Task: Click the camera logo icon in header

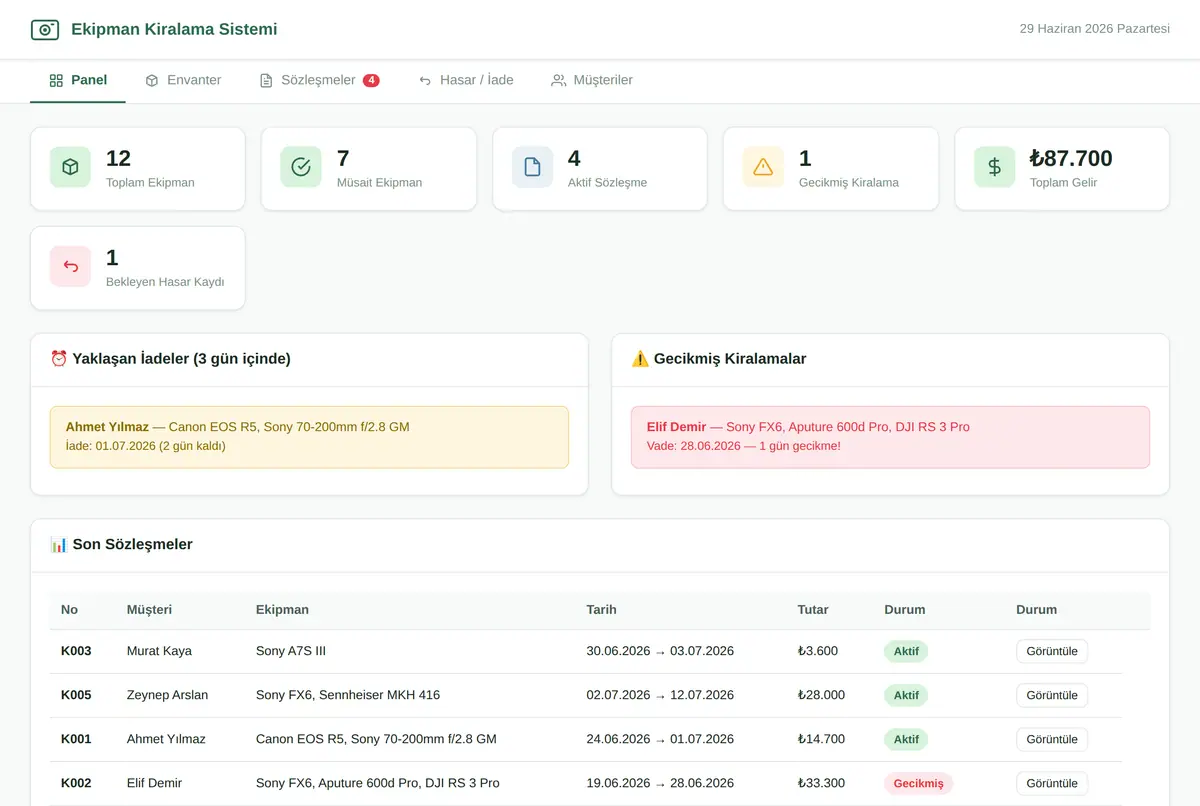Action: (45, 30)
